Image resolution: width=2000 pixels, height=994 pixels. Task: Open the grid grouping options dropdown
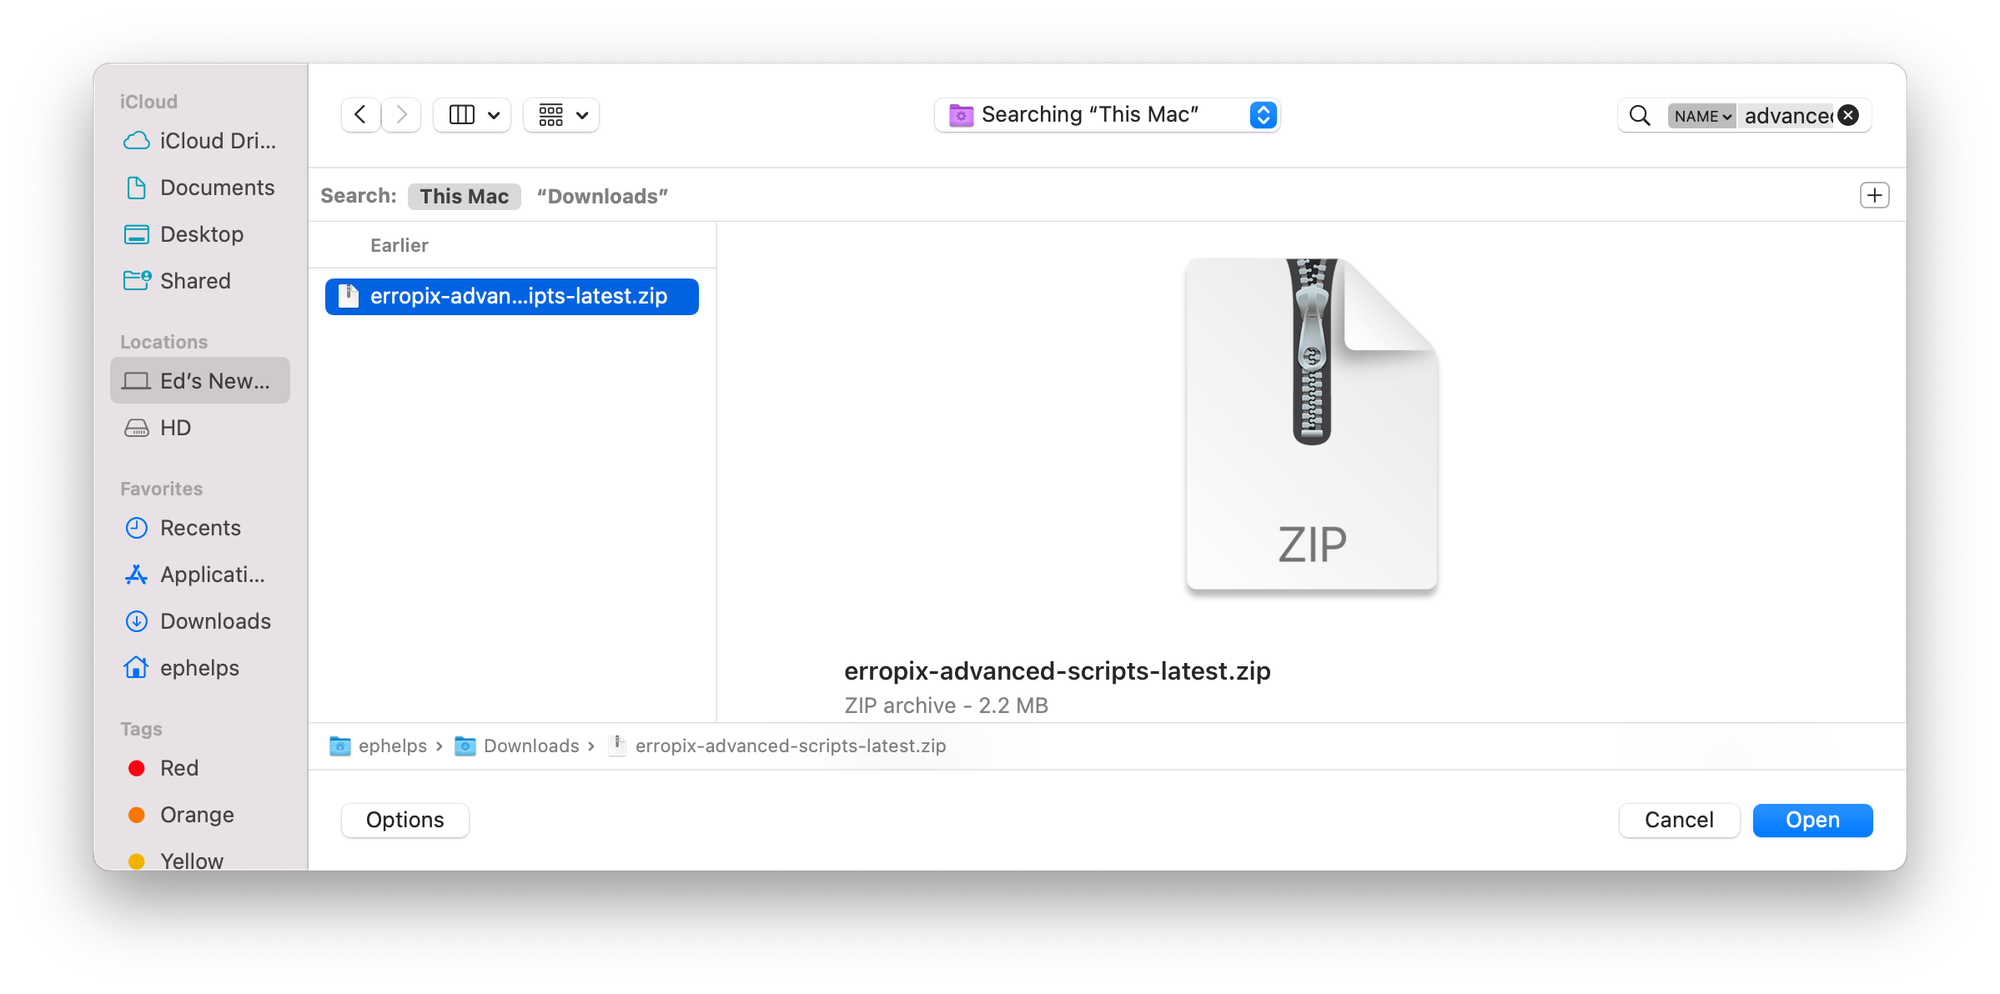tap(562, 115)
